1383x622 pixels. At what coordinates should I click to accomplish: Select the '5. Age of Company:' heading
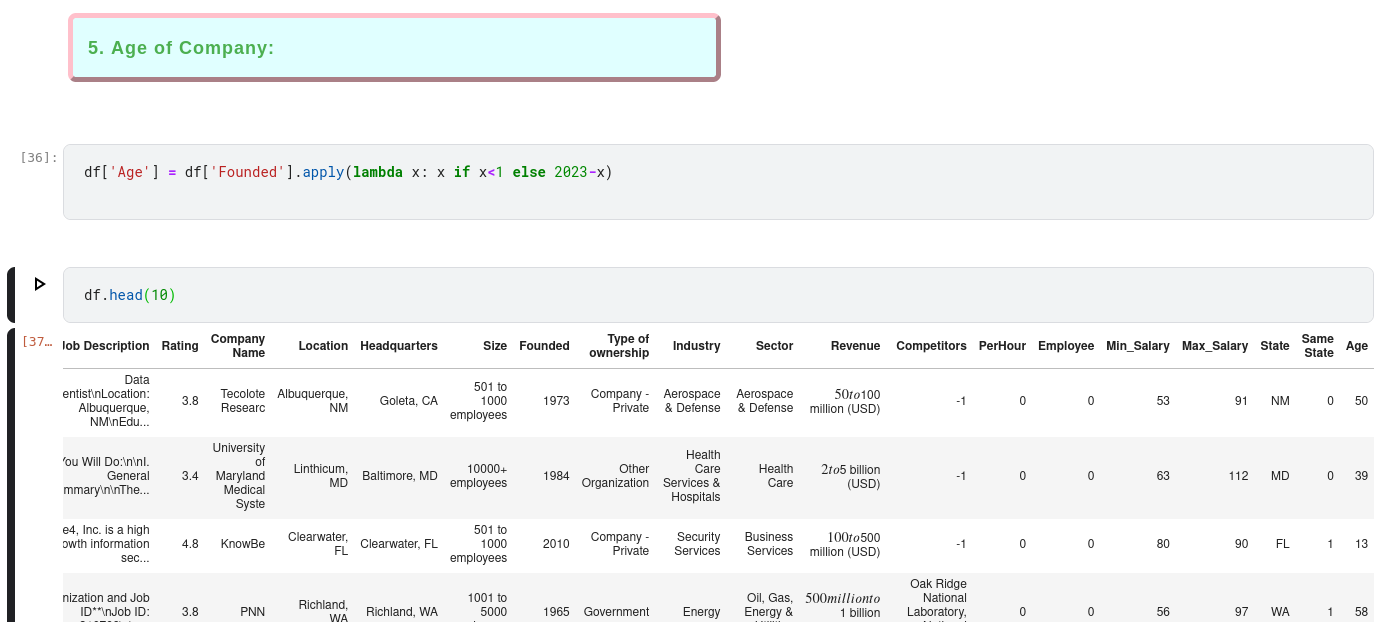pyautogui.click(x=181, y=48)
